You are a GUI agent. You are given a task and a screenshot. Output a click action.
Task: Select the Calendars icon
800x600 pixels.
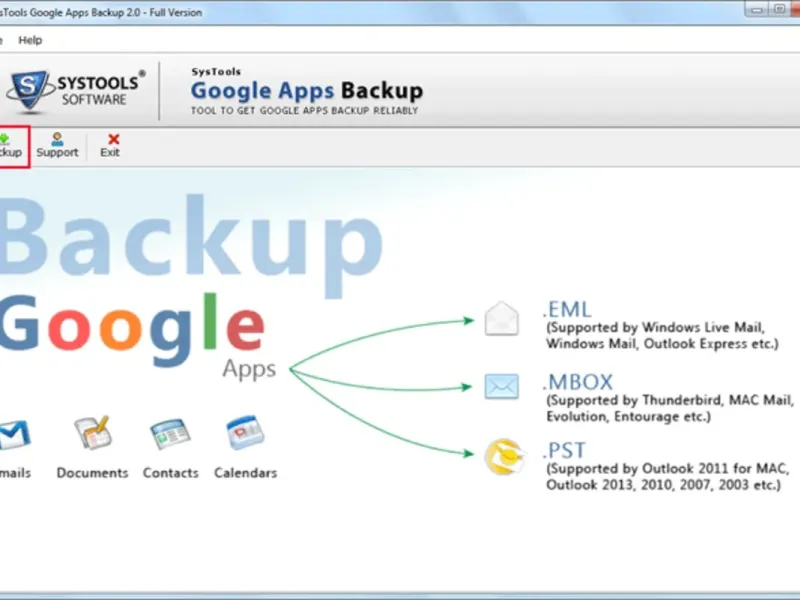pos(245,433)
